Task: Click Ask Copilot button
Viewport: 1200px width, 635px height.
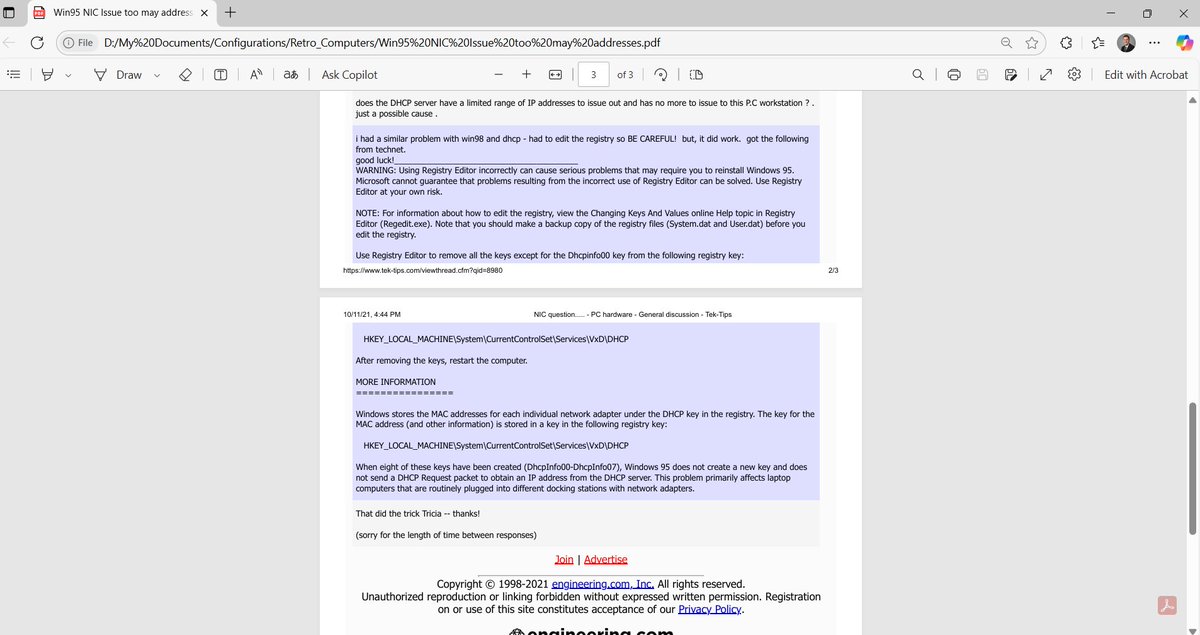Action: [350, 75]
